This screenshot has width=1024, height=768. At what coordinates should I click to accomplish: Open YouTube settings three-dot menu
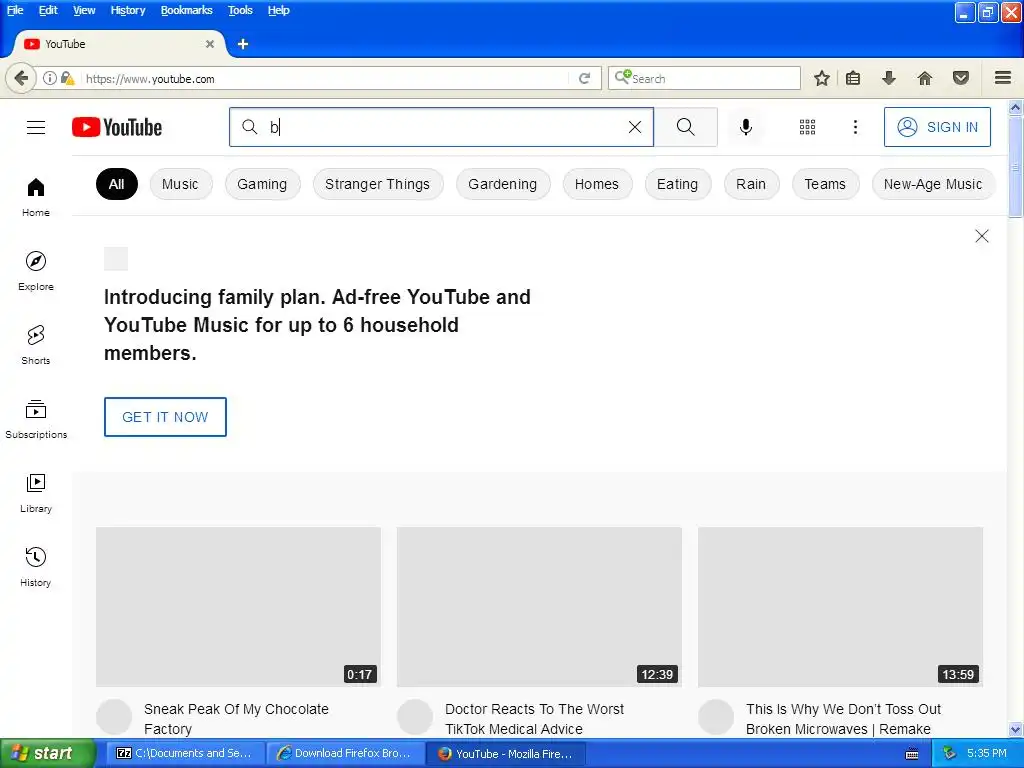click(x=856, y=127)
